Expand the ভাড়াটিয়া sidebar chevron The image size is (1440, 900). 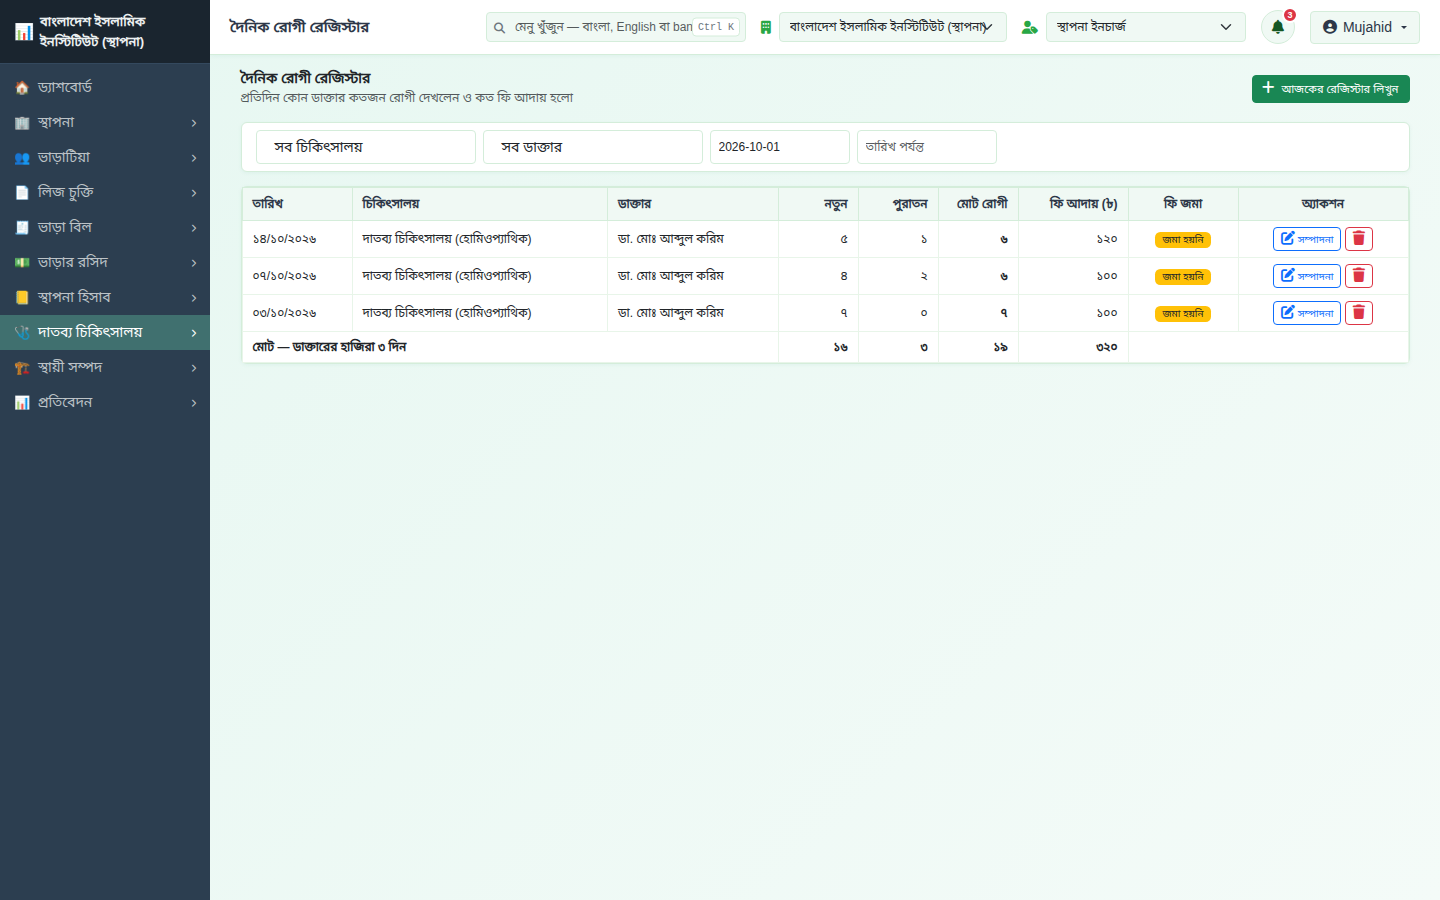coord(194,158)
